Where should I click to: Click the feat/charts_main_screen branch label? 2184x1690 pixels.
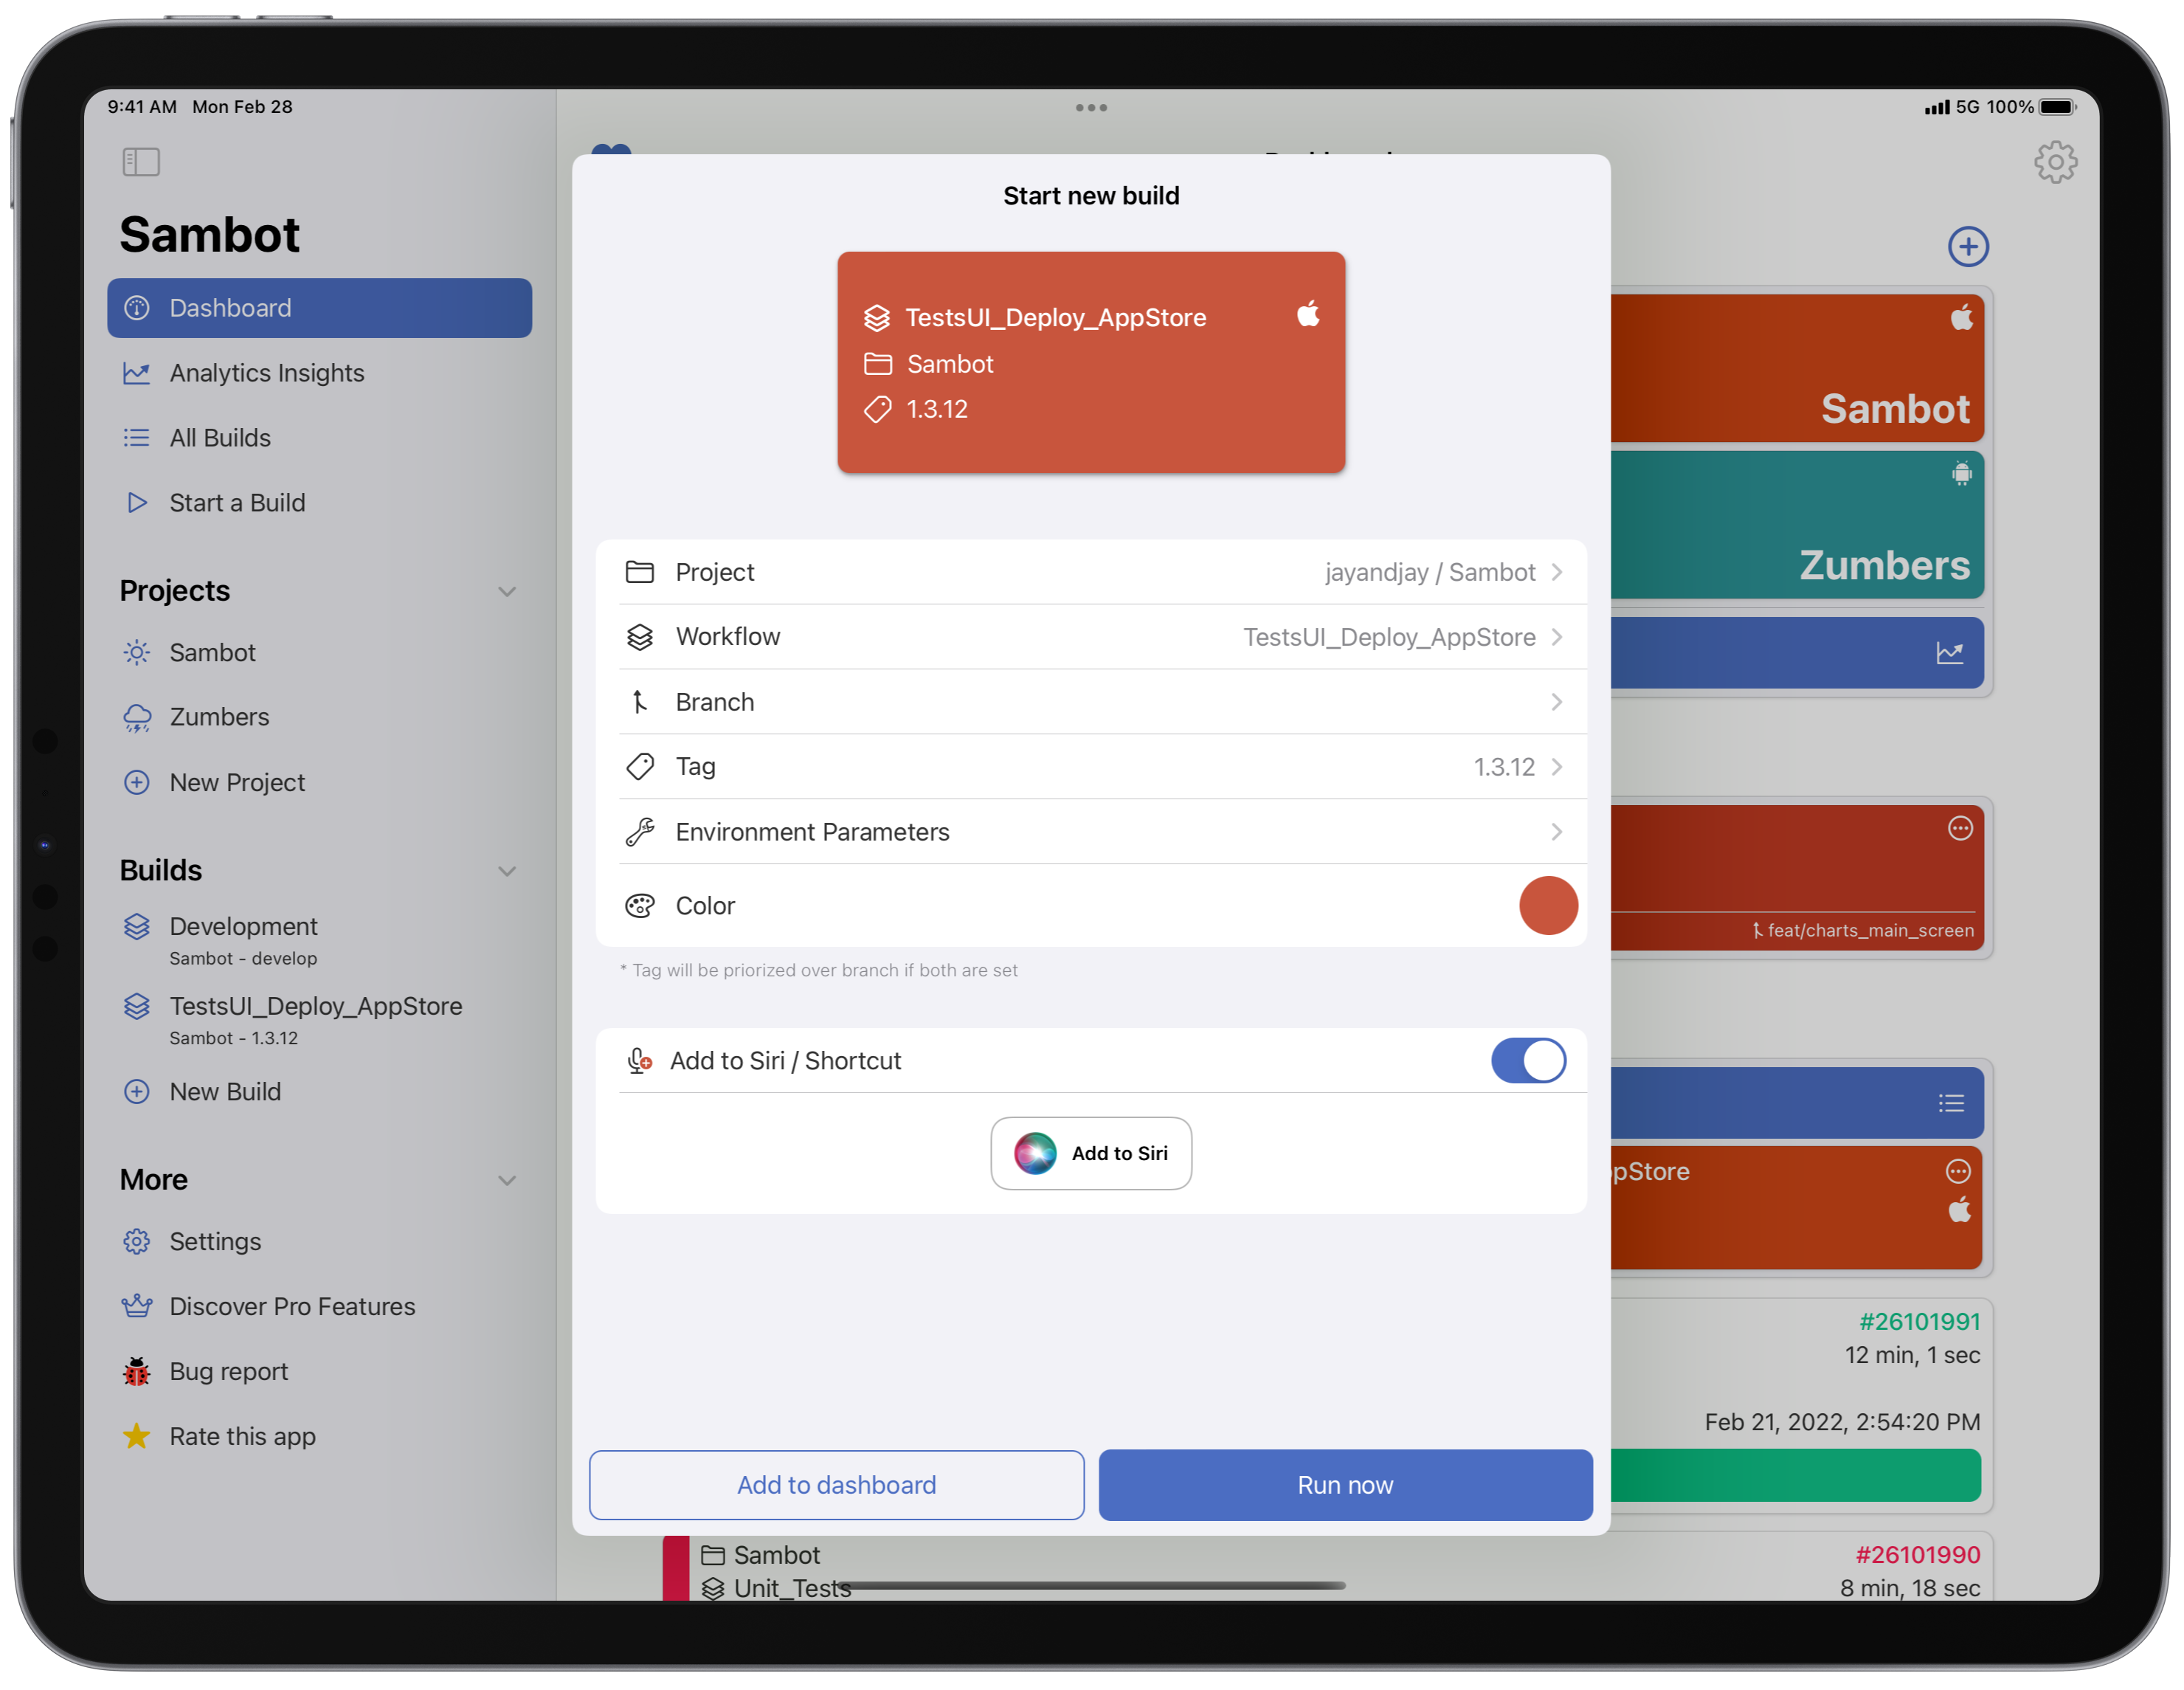point(1870,930)
